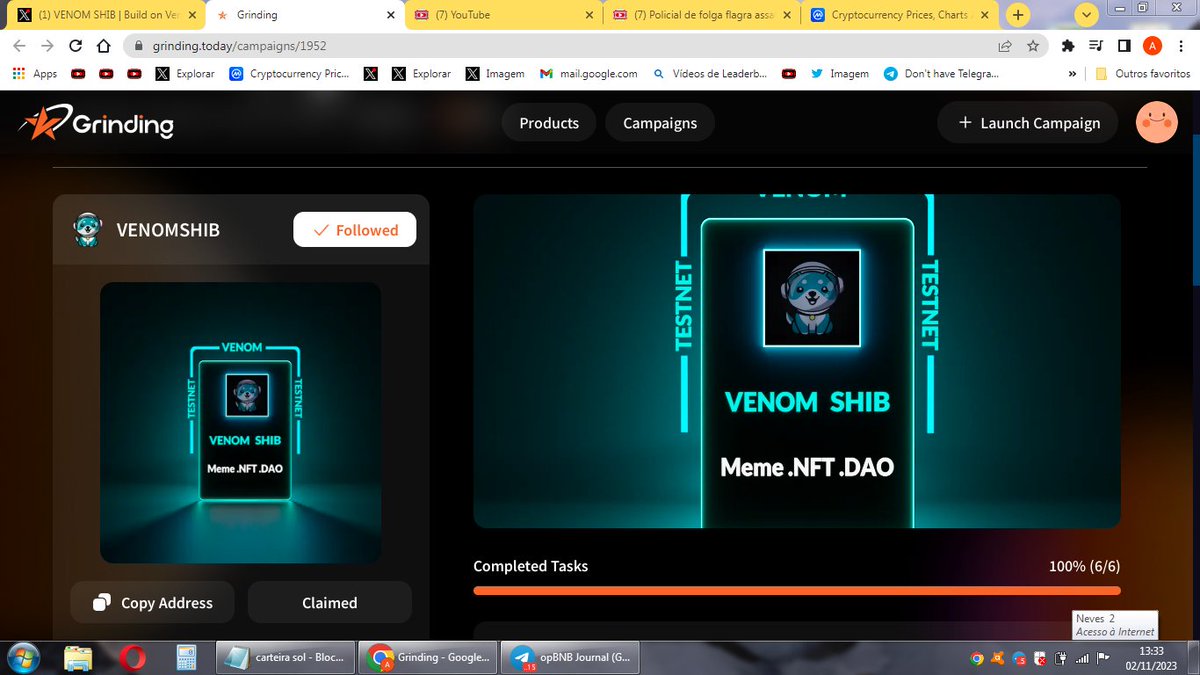Open the Campaigns menu
This screenshot has height=675, width=1200.
(x=660, y=122)
